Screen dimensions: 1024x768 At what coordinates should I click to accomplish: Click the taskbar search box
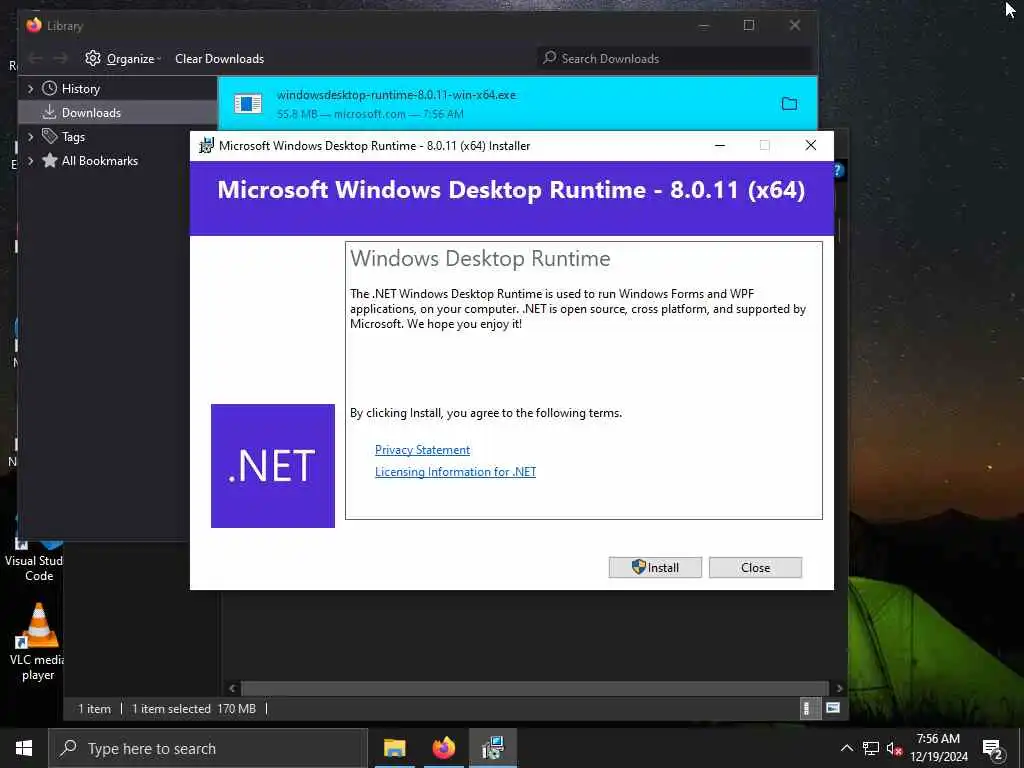(208, 748)
